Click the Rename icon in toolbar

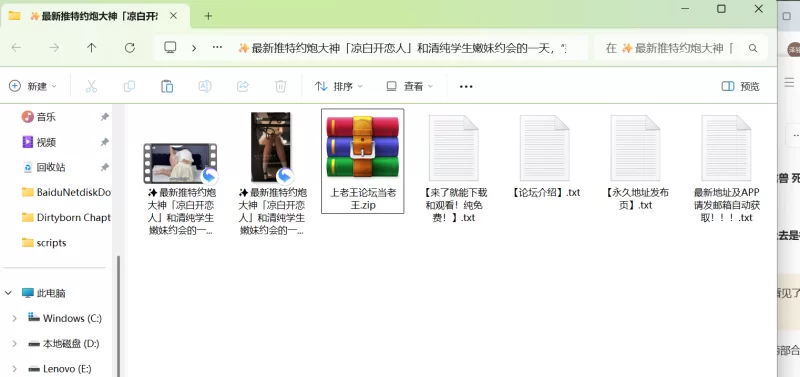pos(205,86)
